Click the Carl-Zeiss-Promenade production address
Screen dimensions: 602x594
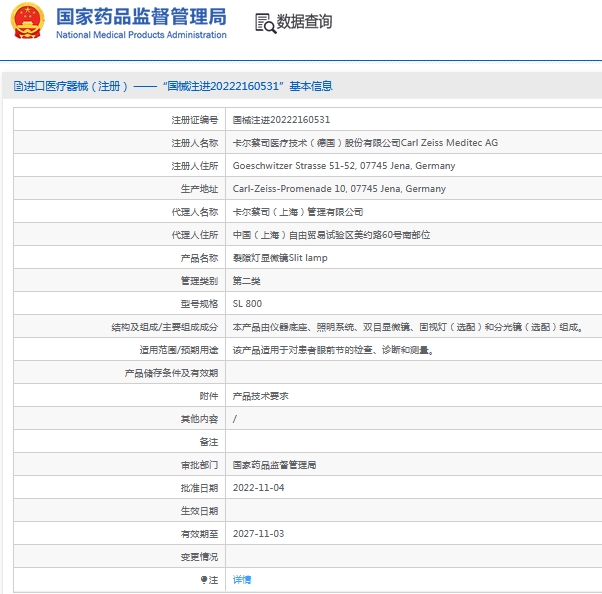coord(338,189)
